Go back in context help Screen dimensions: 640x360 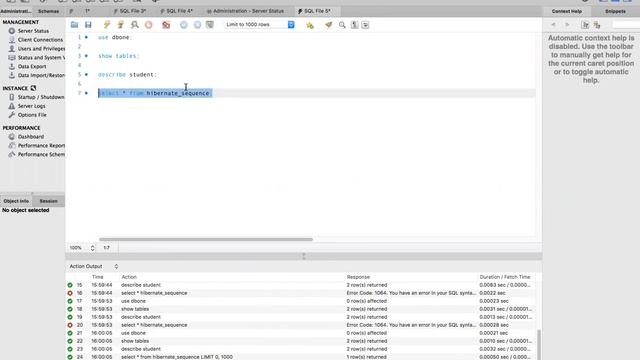553,25
